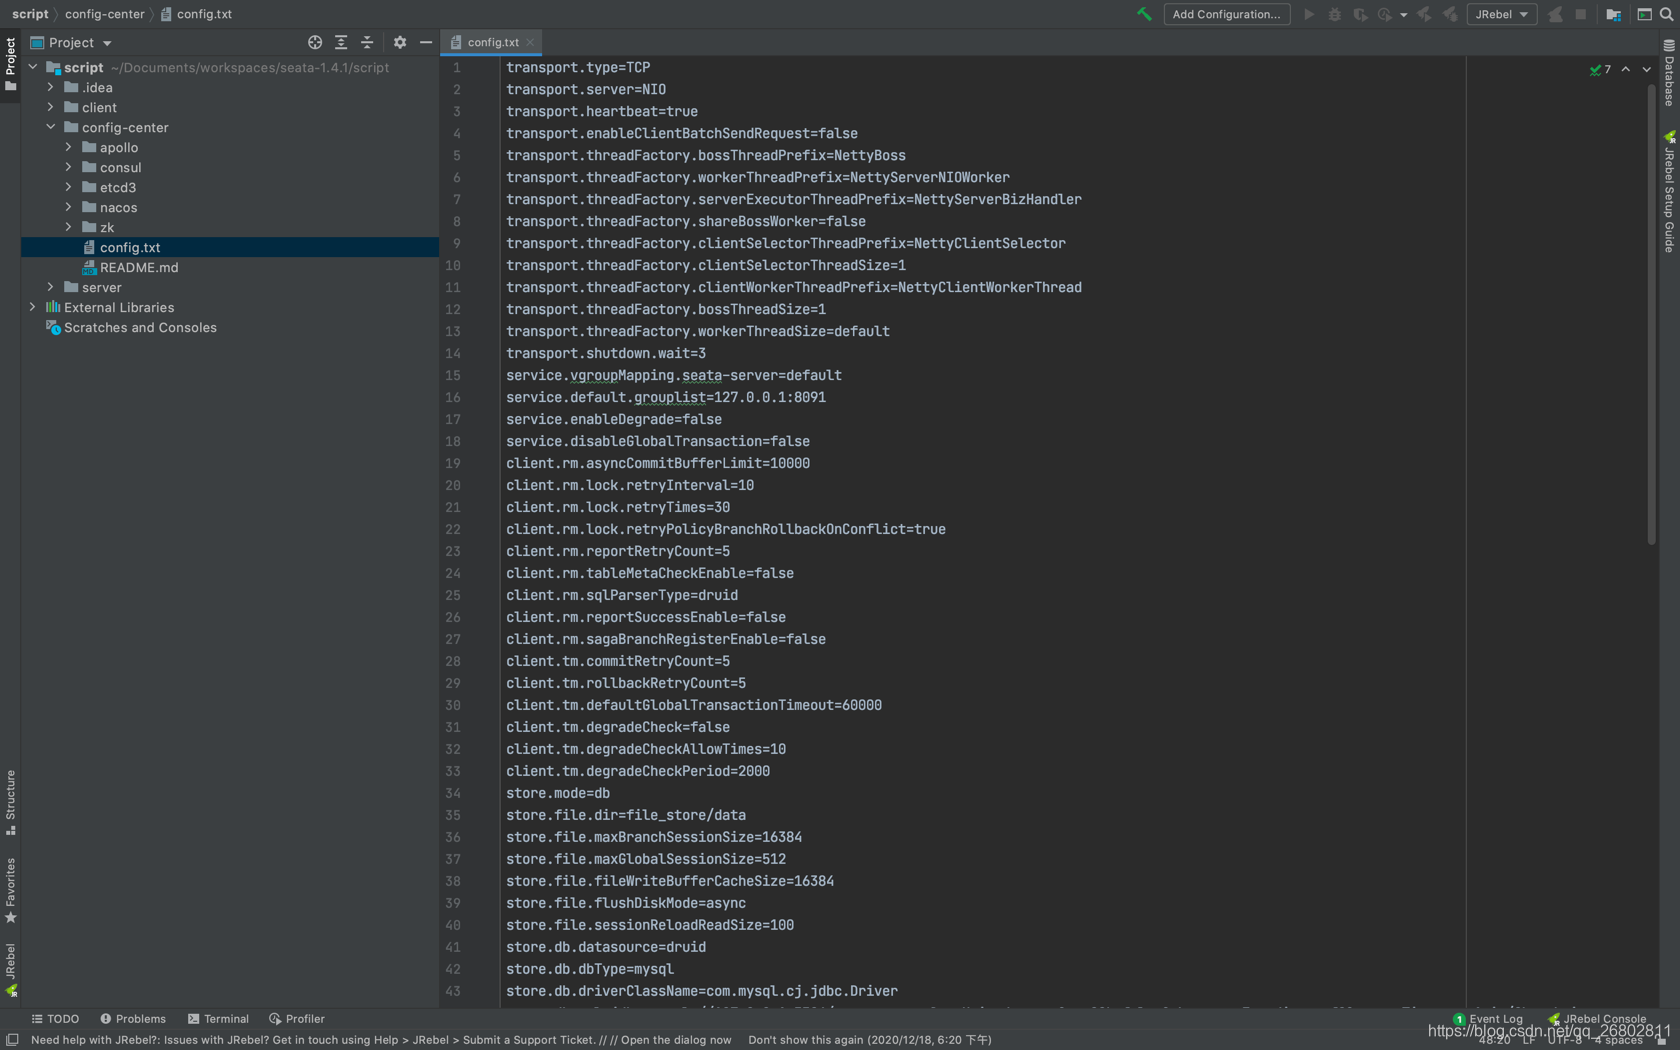
Task: Click the Build project hammer icon
Action: (1144, 14)
